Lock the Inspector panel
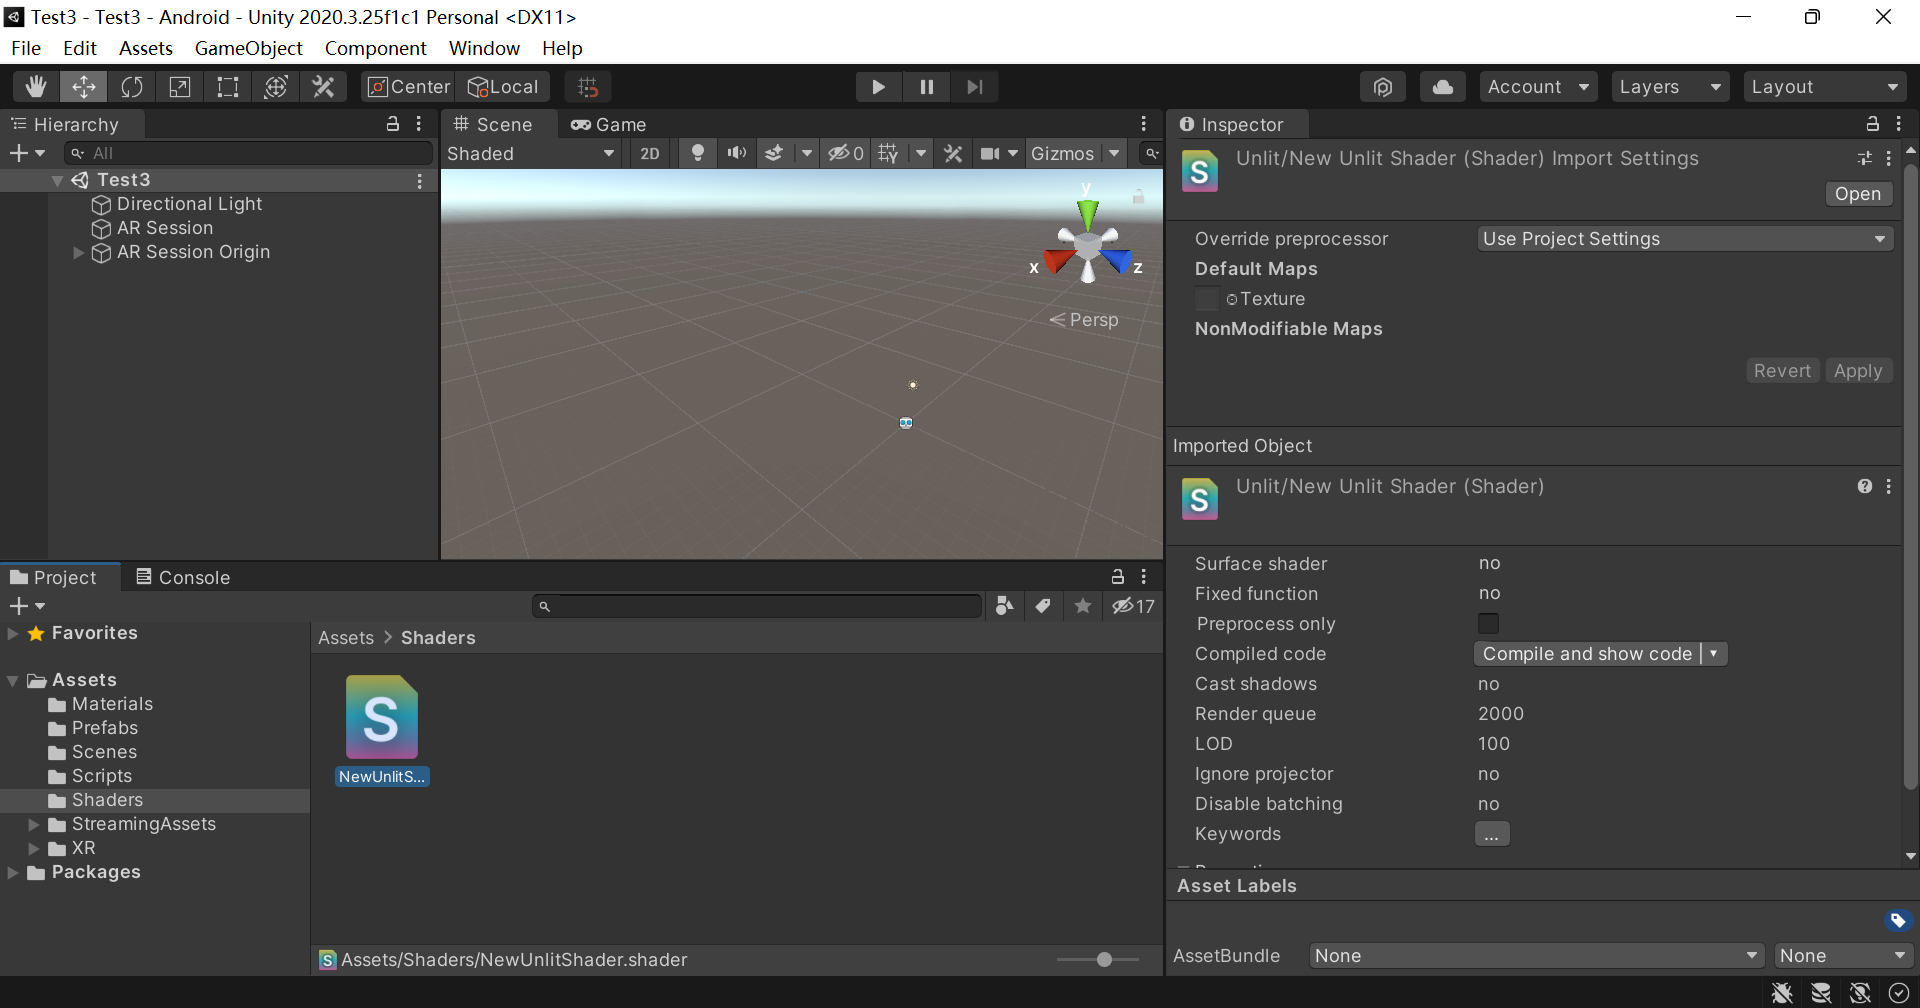This screenshot has height=1008, width=1920. point(1872,124)
